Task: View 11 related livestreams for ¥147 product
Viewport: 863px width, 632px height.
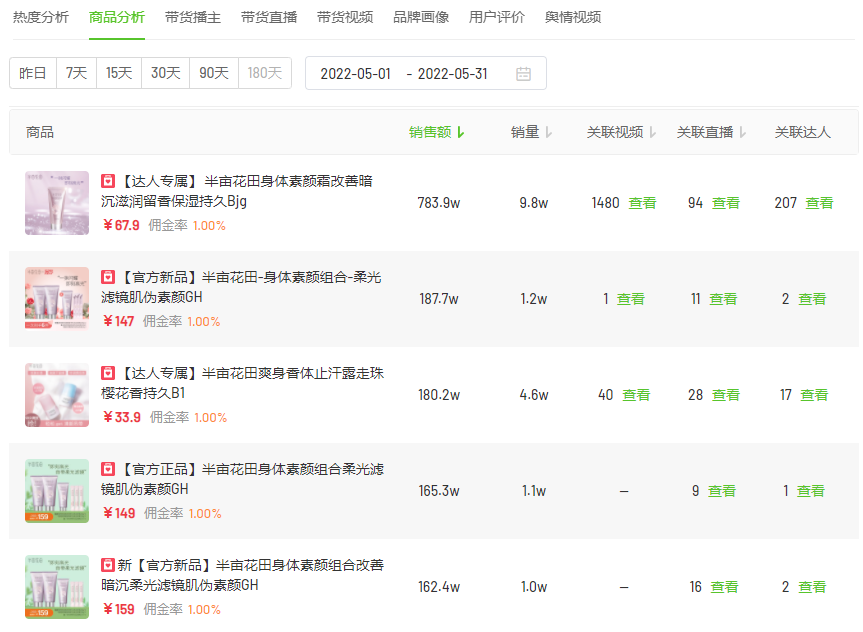Action: coord(723,299)
